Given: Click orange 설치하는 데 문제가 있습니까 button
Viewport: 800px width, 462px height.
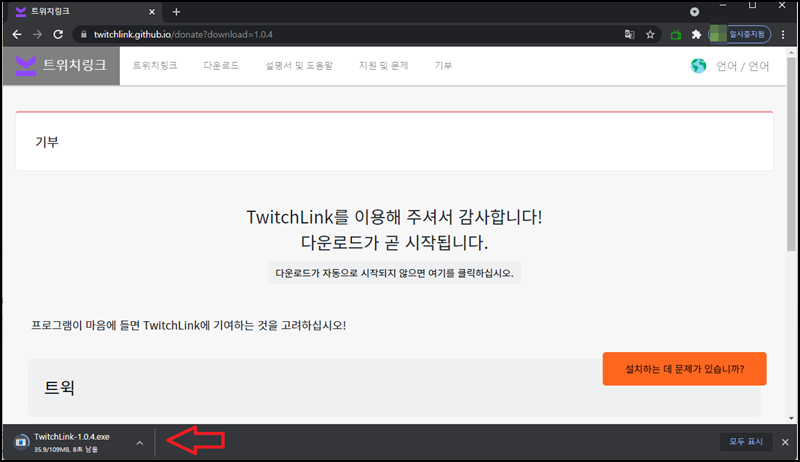Looking at the screenshot, I should point(684,369).
